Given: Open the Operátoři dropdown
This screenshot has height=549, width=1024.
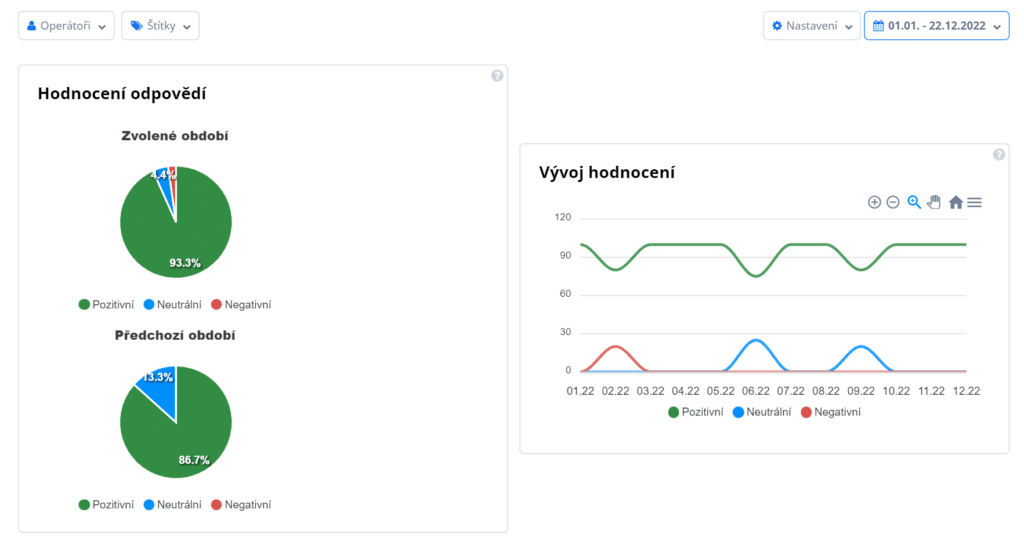Looking at the screenshot, I should (66, 26).
